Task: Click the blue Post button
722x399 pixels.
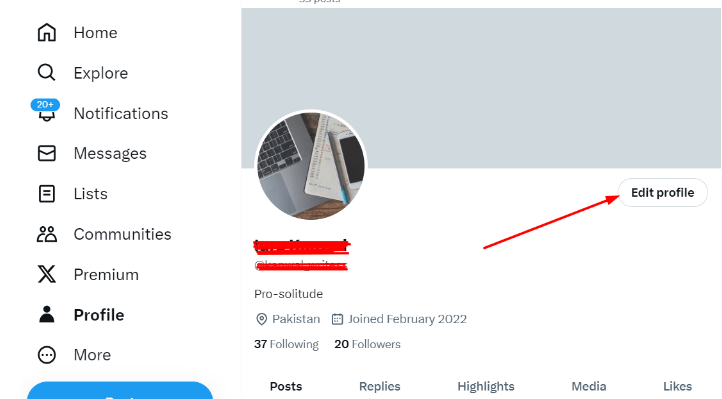Action: point(120,390)
